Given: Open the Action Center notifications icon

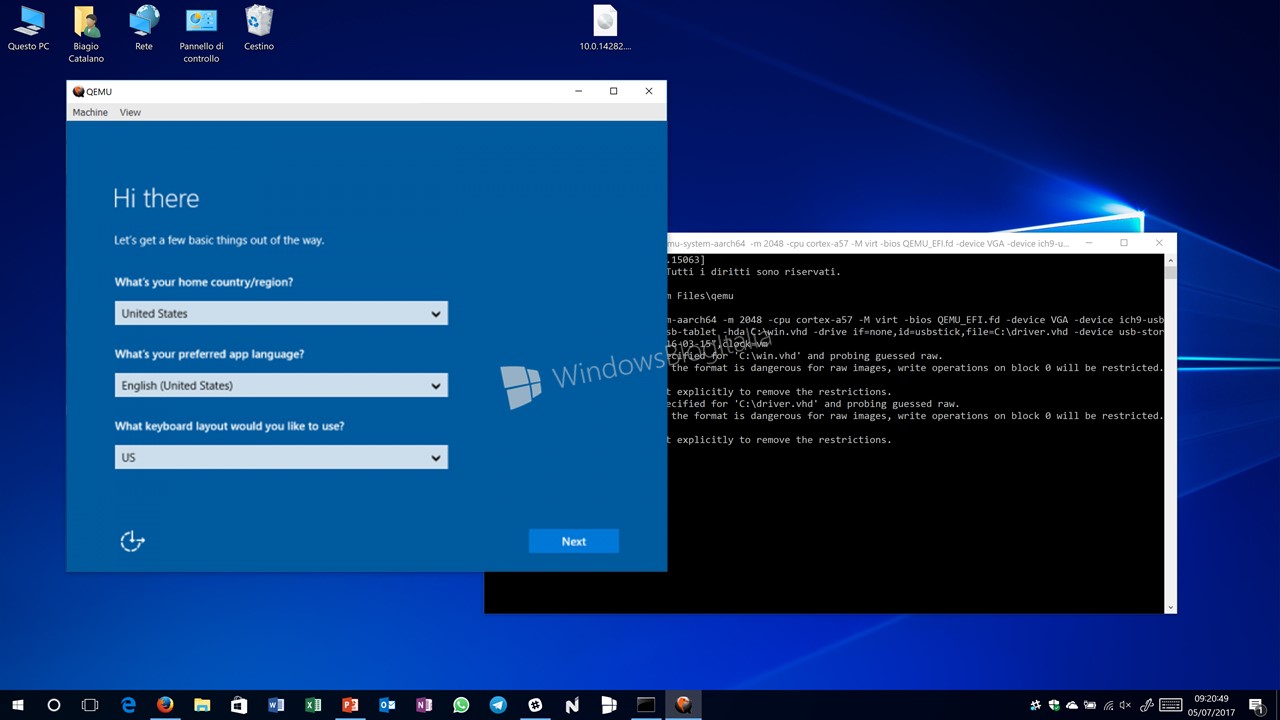Looking at the screenshot, I should (x=1257, y=705).
